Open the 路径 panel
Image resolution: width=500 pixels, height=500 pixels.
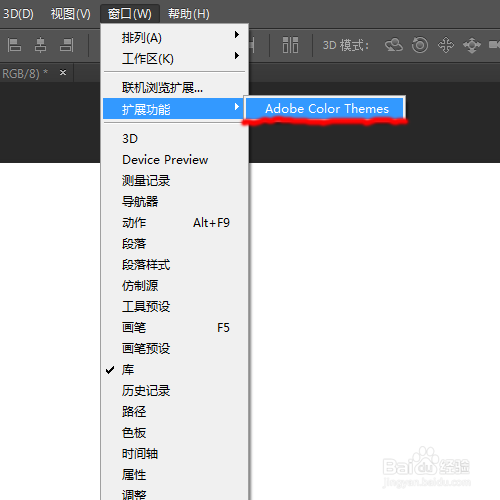[175, 412]
